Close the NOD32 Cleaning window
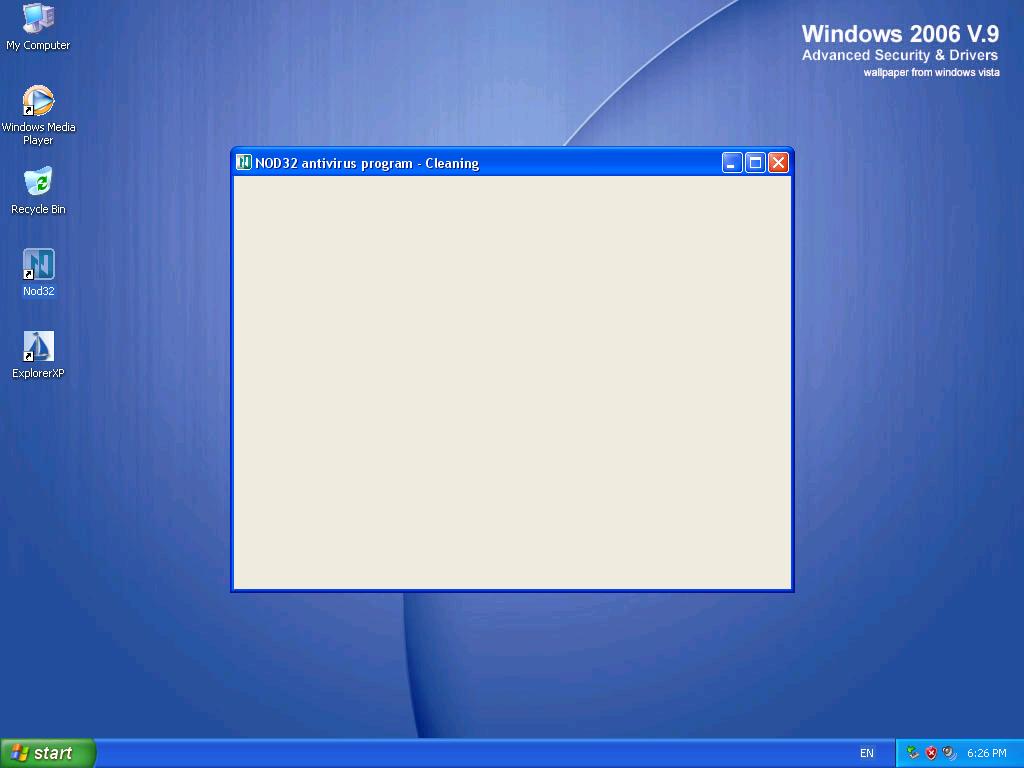 click(778, 163)
